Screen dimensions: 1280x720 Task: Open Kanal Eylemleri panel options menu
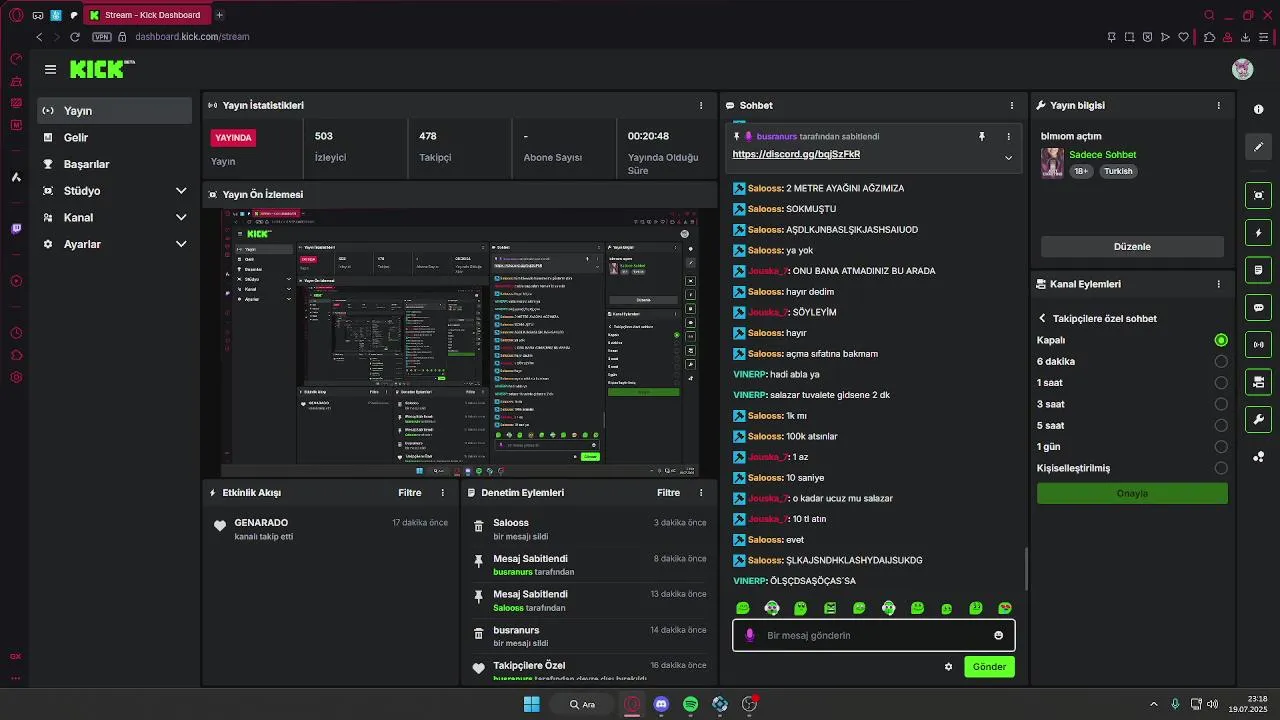(x=1218, y=284)
